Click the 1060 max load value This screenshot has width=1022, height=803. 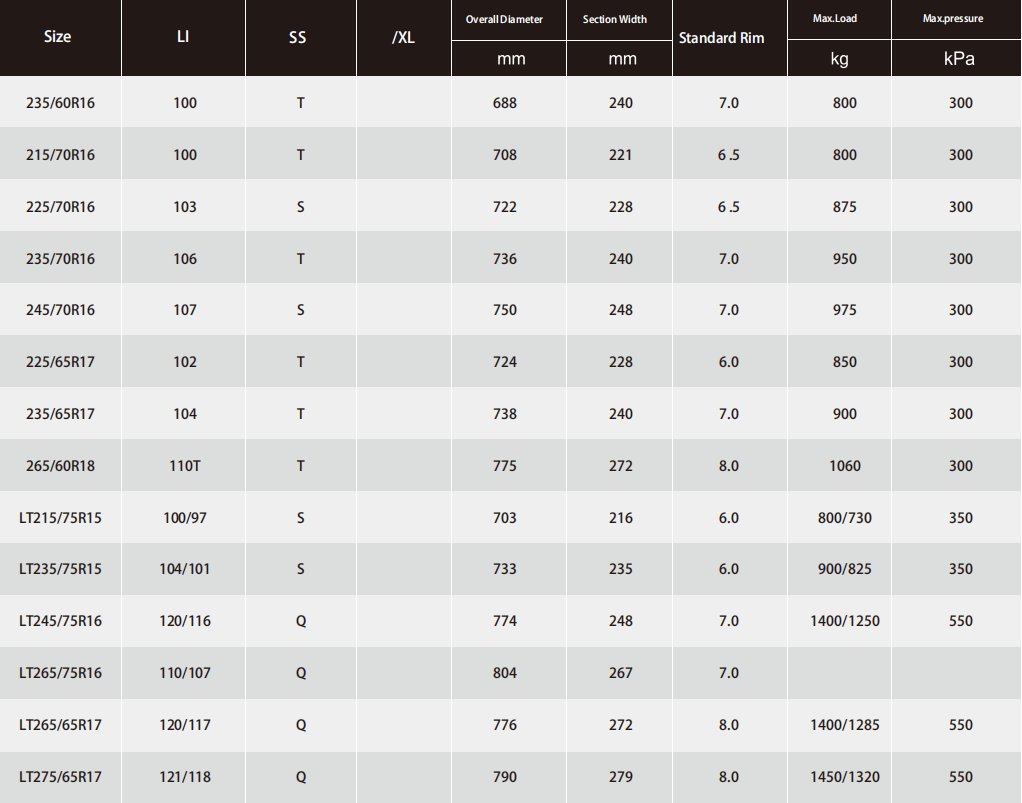pyautogui.click(x=844, y=466)
